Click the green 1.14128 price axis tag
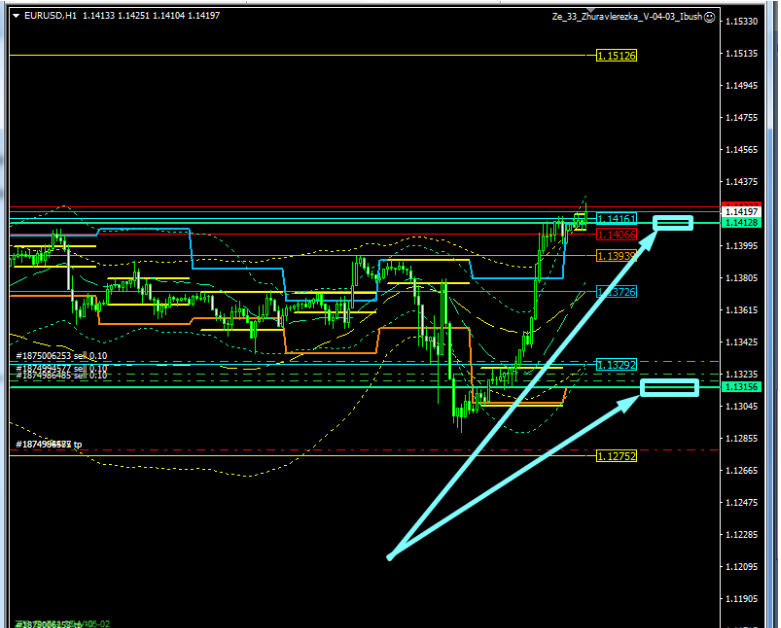This screenshot has height=628, width=781. pyautogui.click(x=743, y=223)
